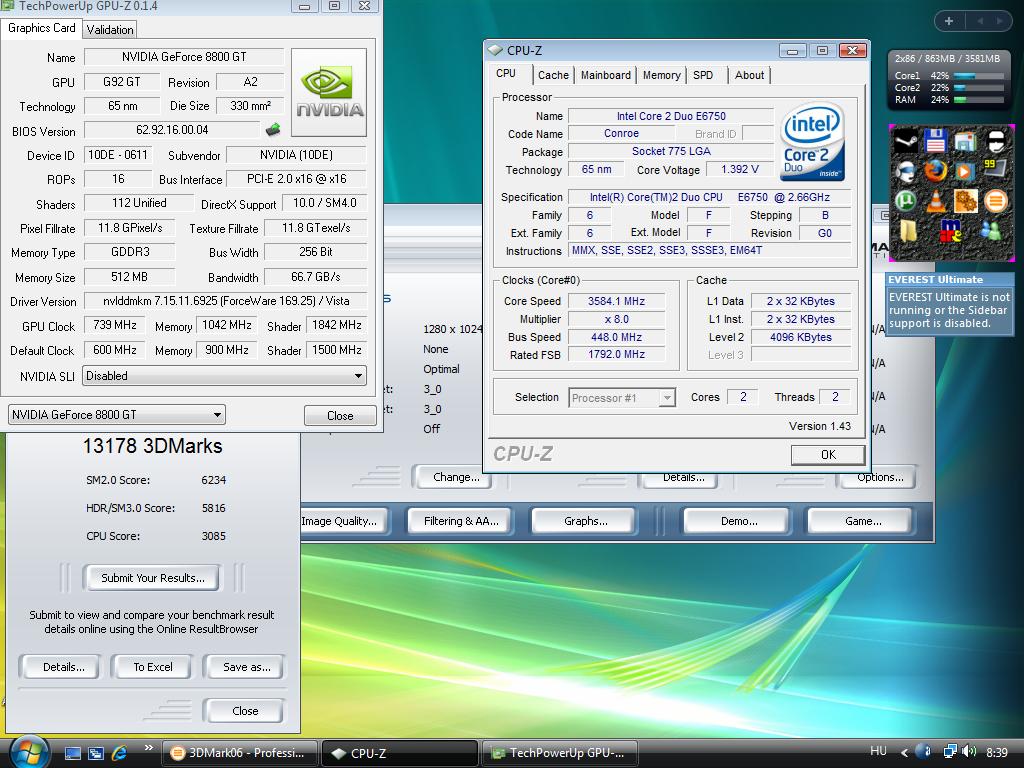Click Close in the GPU-Z window

[340, 415]
